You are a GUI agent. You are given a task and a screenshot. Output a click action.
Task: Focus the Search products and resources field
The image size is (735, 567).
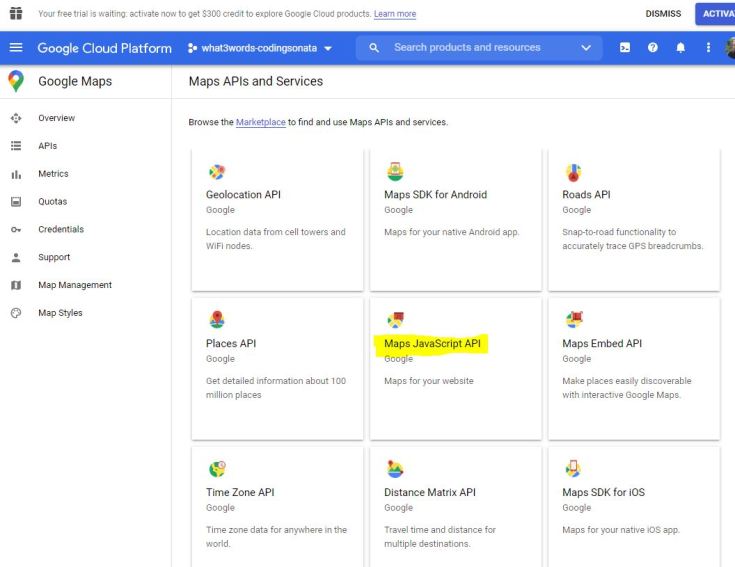(x=479, y=48)
